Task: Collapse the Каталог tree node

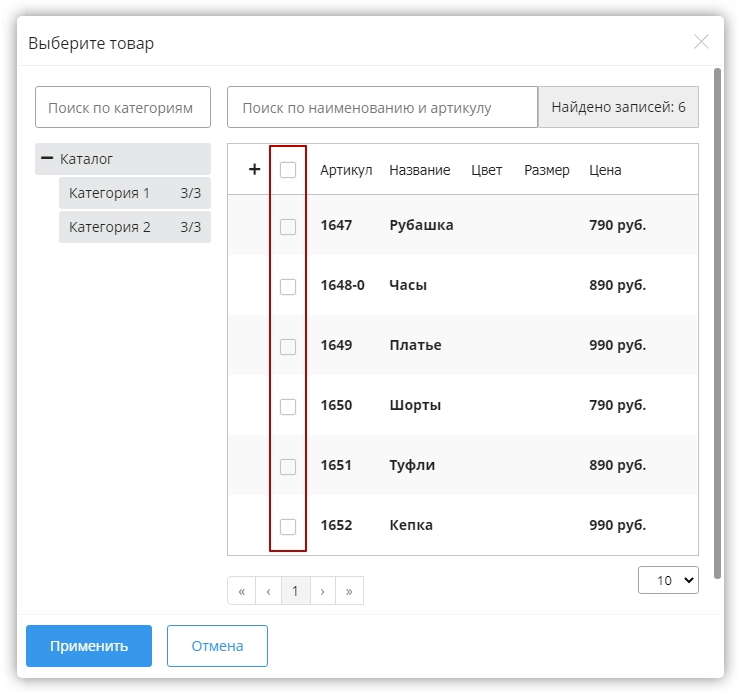Action: (46, 159)
